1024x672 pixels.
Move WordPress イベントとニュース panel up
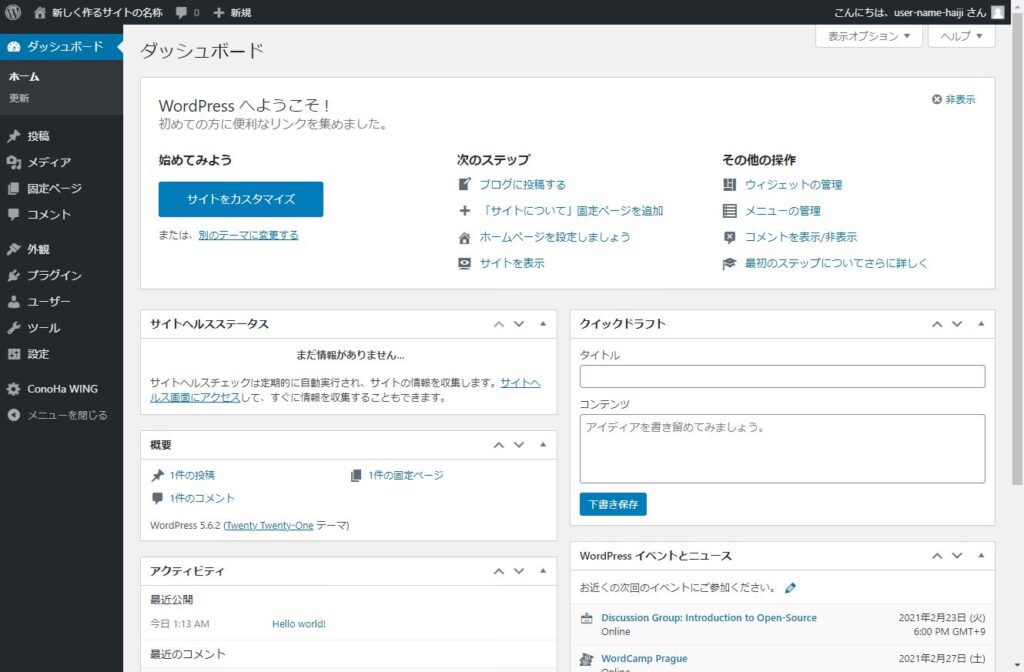(936, 556)
